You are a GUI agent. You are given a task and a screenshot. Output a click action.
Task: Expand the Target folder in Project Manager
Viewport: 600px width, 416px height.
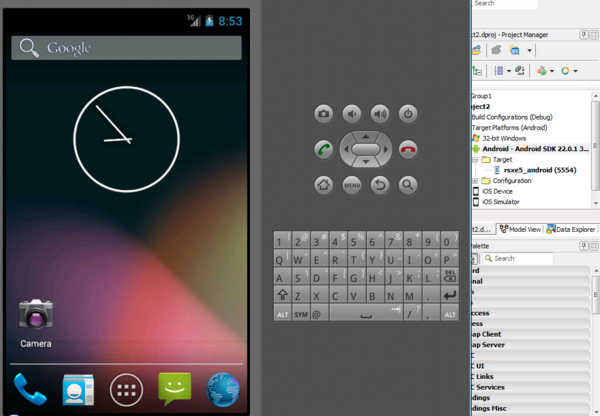pyautogui.click(x=475, y=159)
